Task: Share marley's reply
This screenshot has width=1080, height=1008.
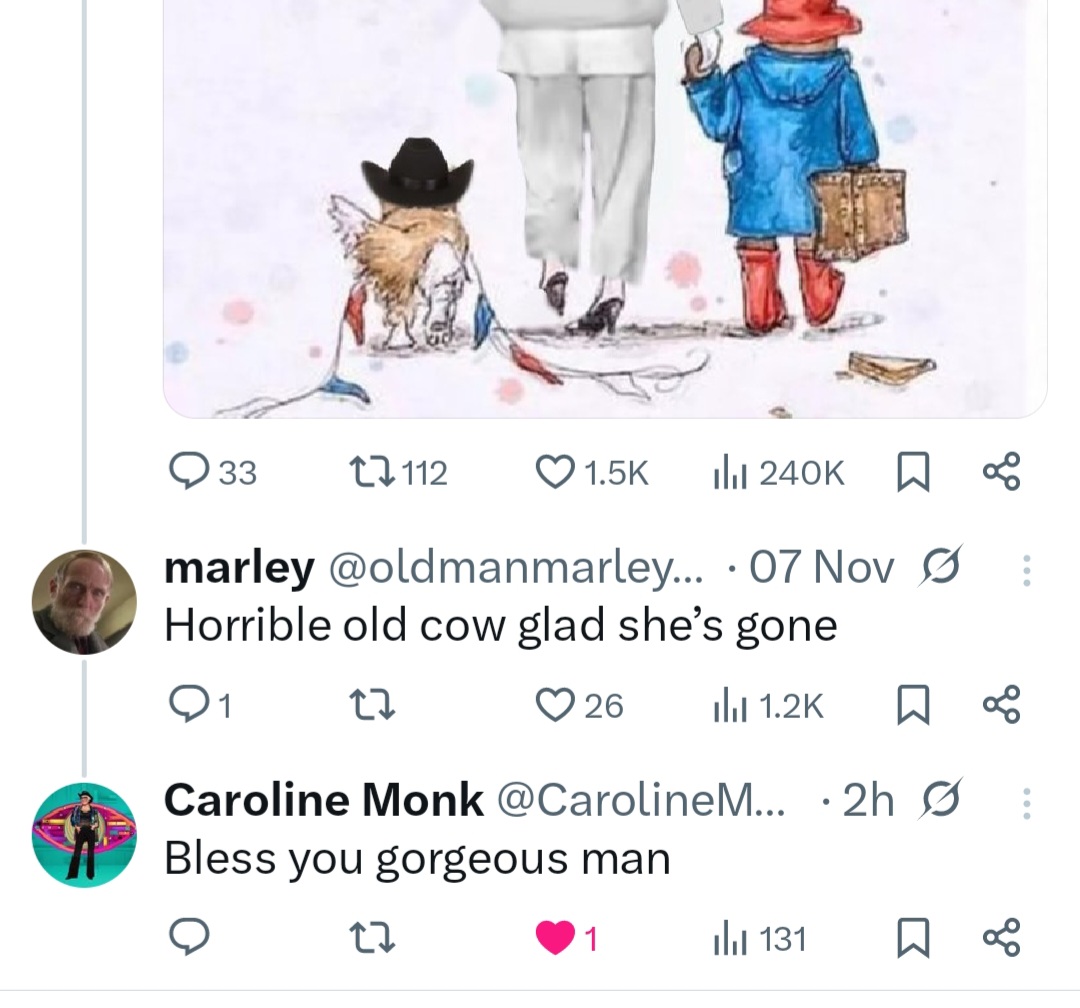Action: [x=1001, y=706]
